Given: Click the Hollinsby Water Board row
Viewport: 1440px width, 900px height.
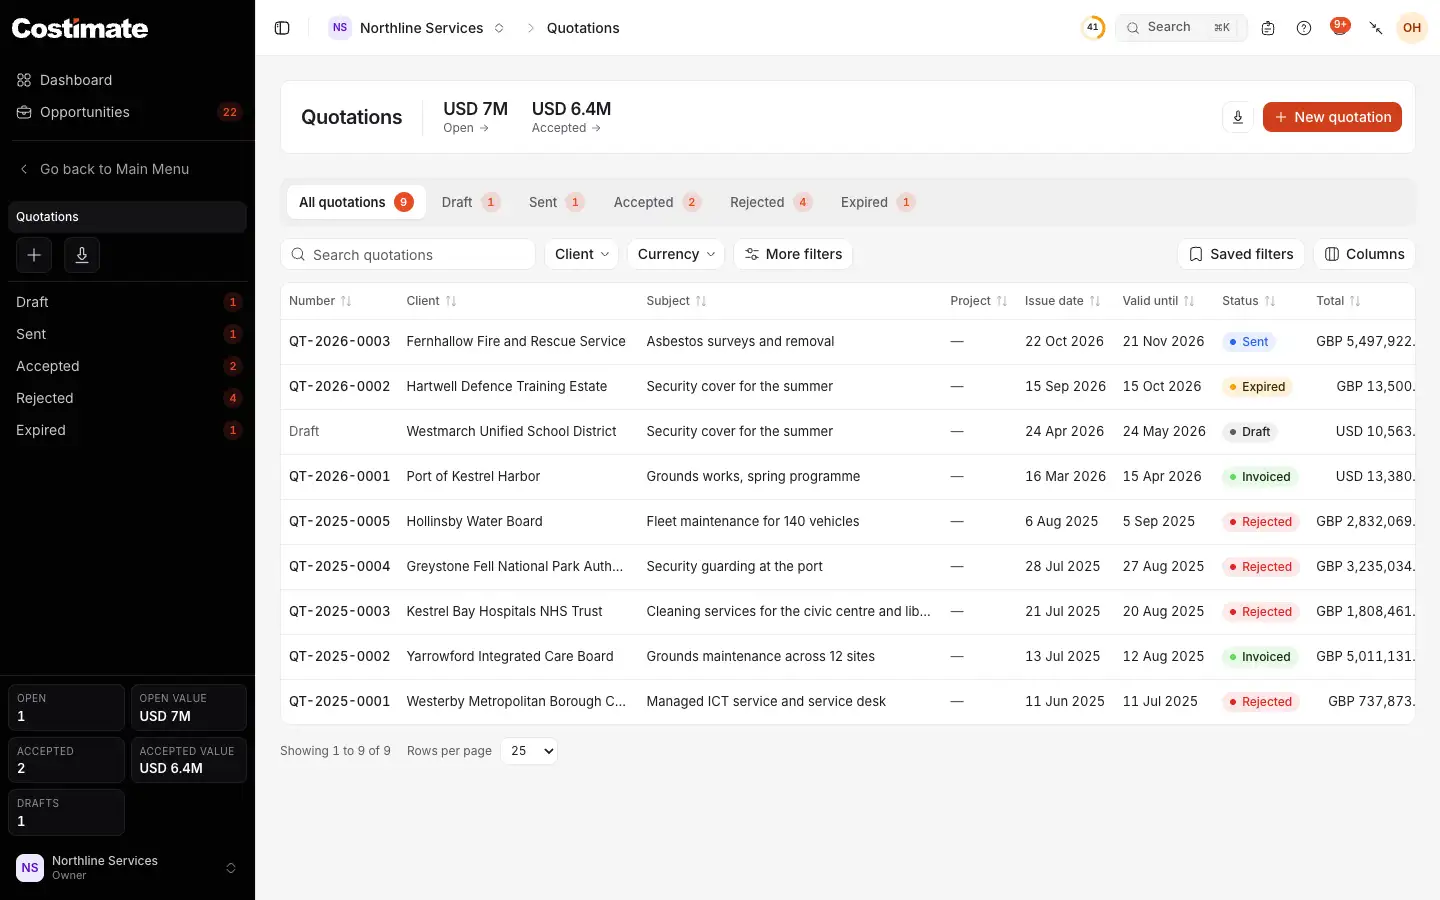Looking at the screenshot, I should click(848, 522).
